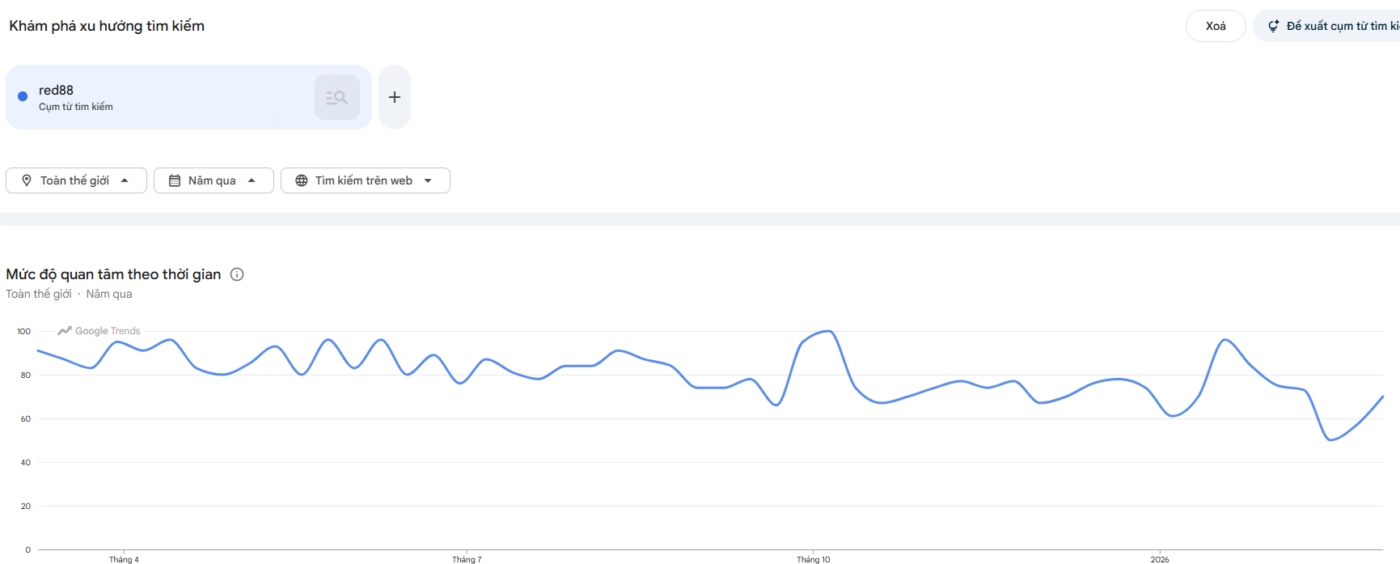Image resolution: width=1400 pixels, height=564 pixels.
Task: Click the 2026 axis label
Action: point(1159,559)
